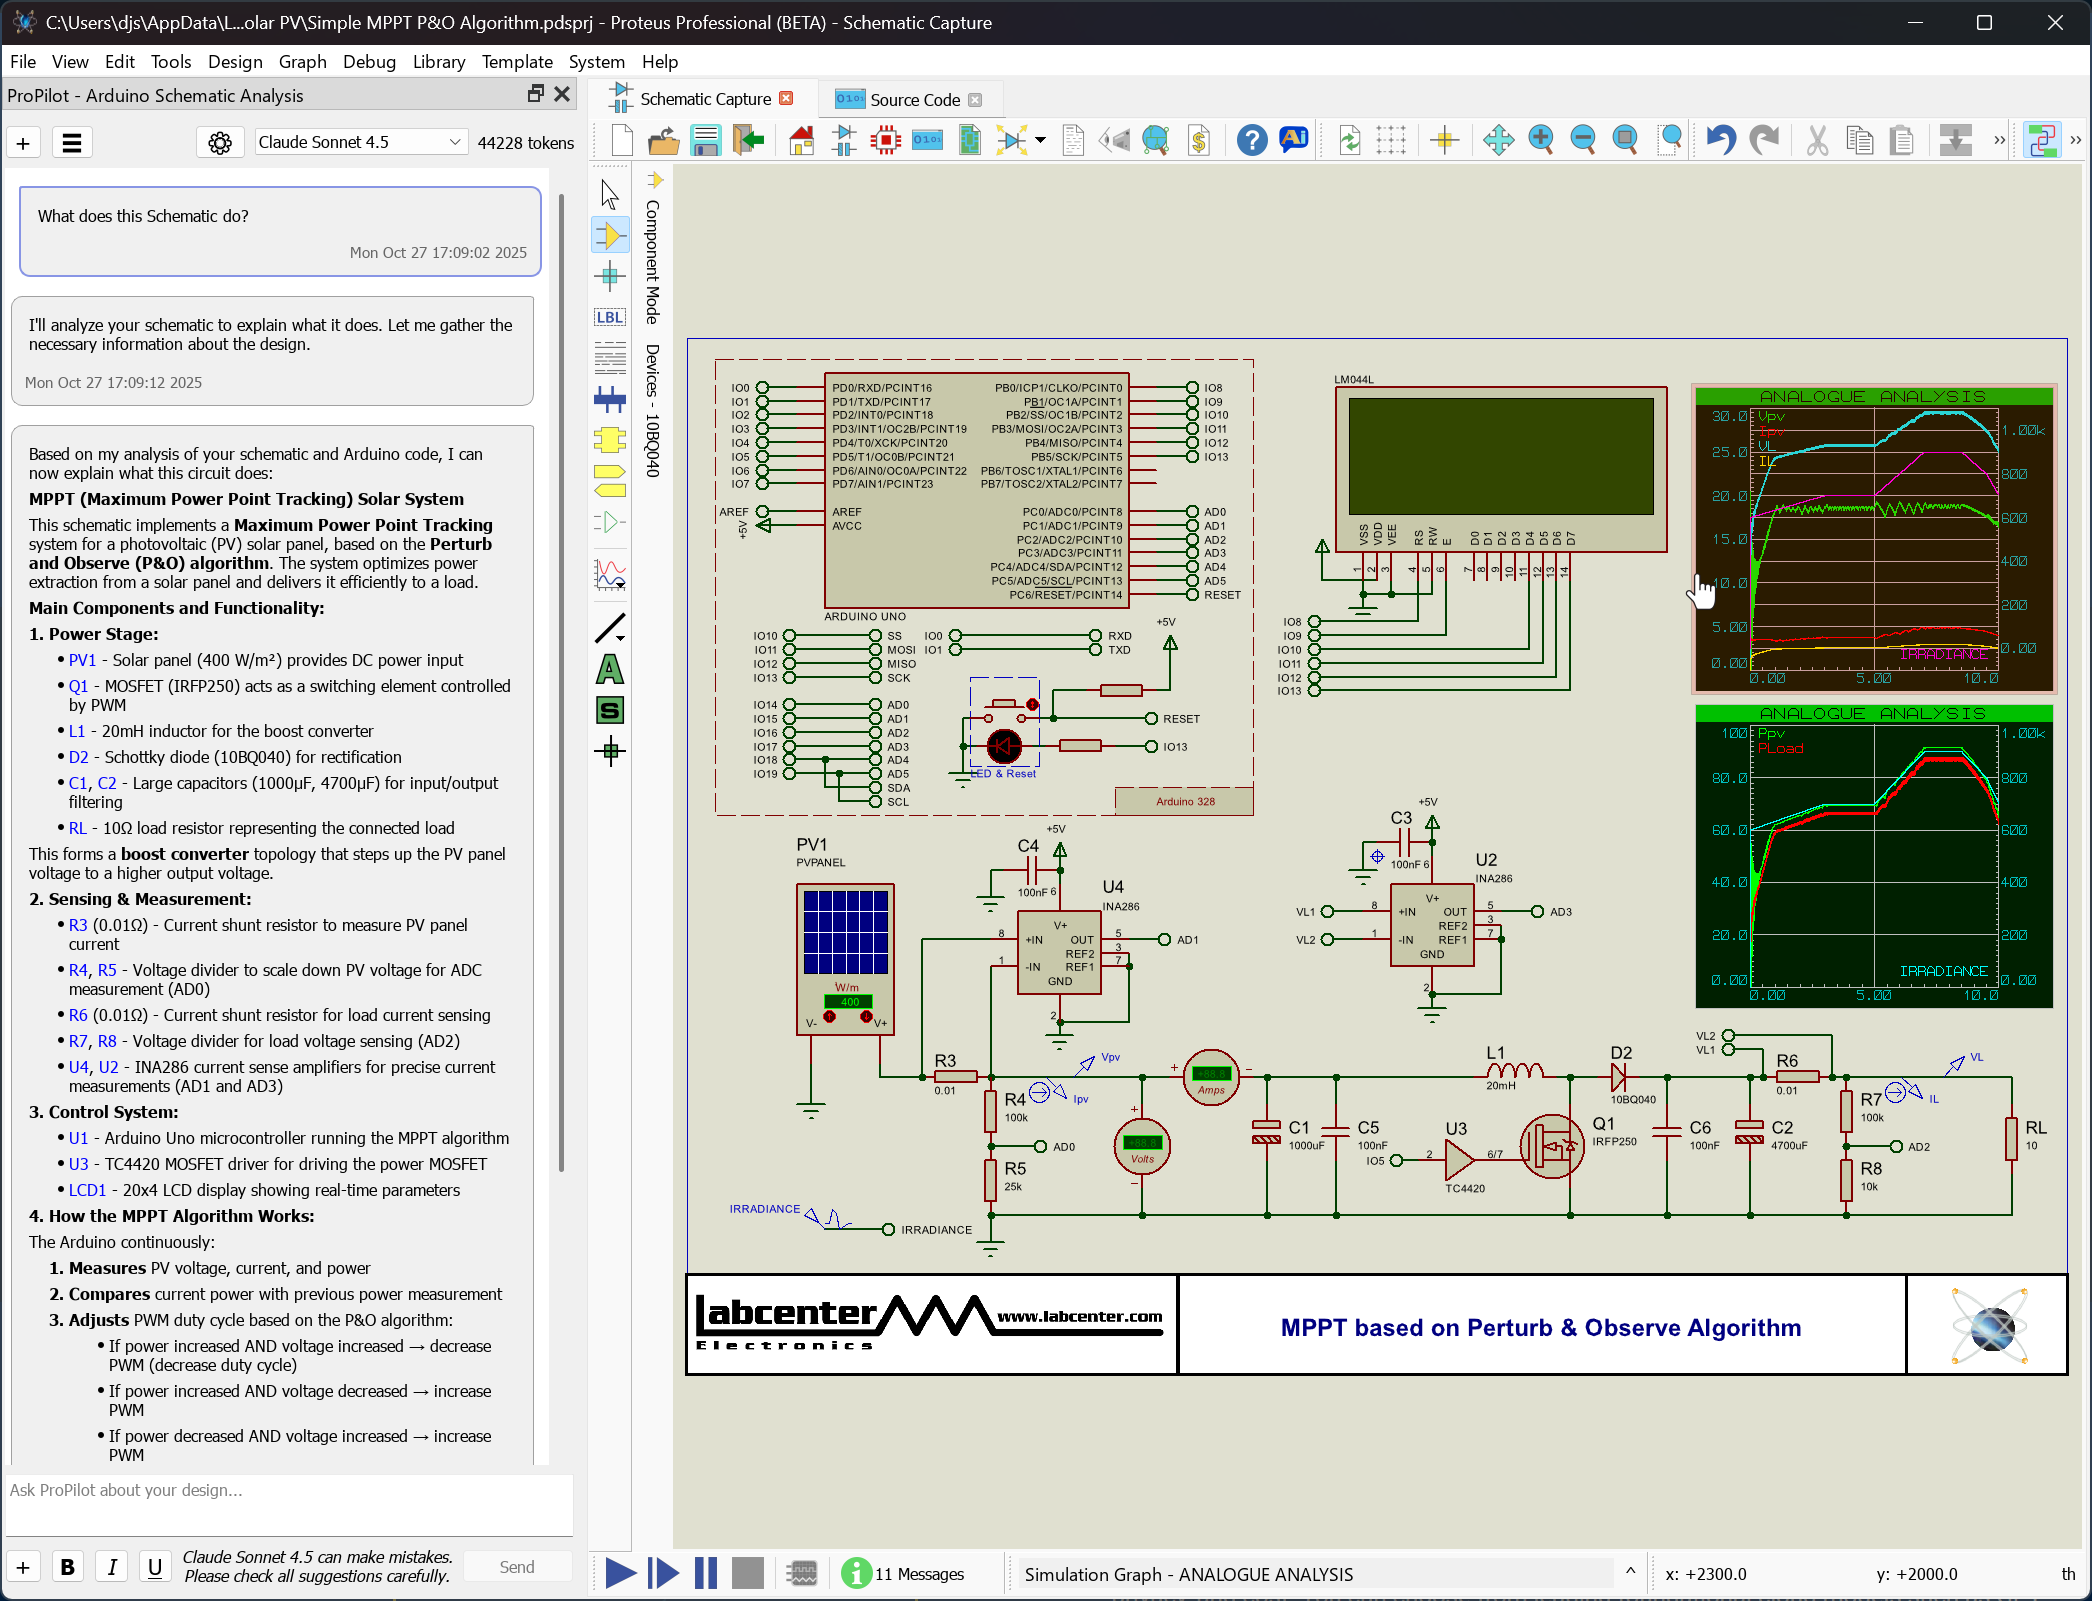Open the Claude Sonnet 4.5 model dropdown
Viewport: 2092px width, 1601px height.
point(360,142)
